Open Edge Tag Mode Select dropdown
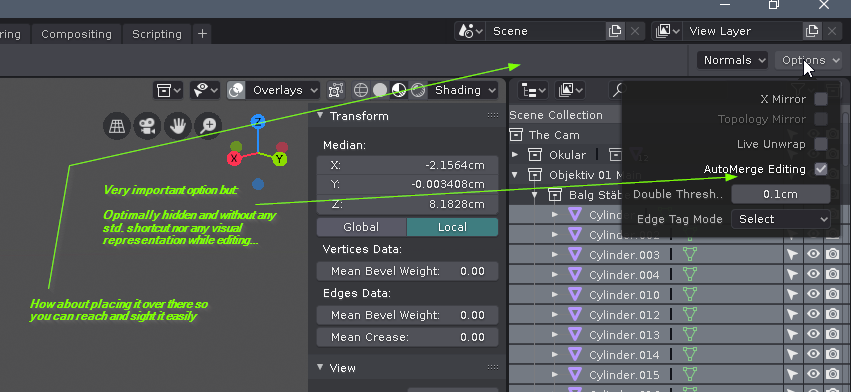This screenshot has height=392, width=851. (780, 219)
